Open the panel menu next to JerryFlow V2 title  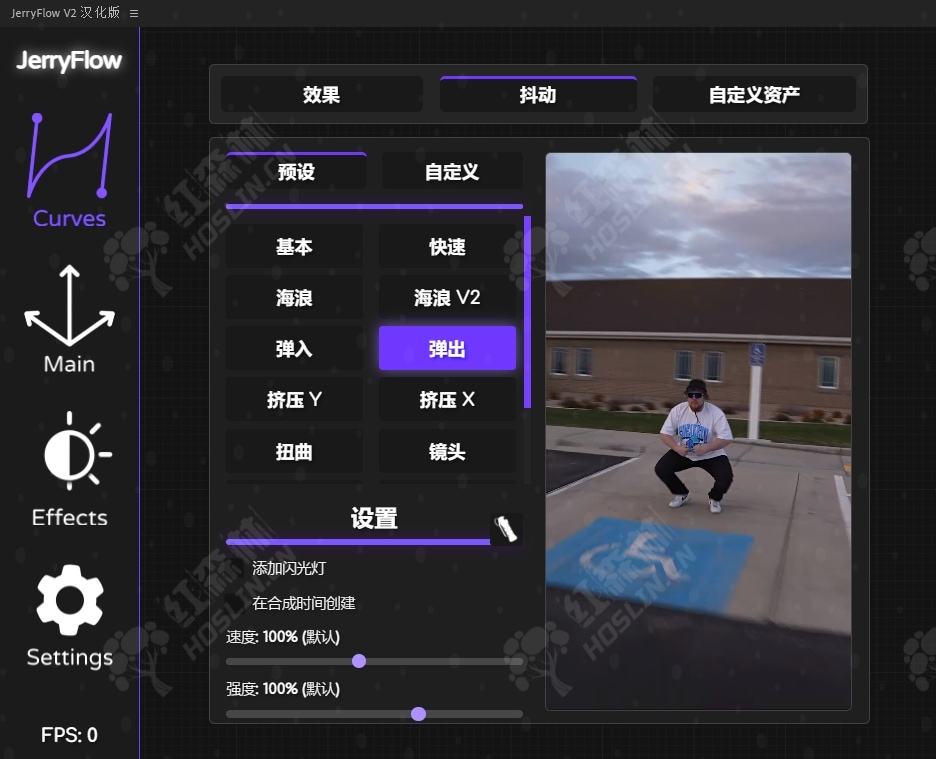(134, 13)
